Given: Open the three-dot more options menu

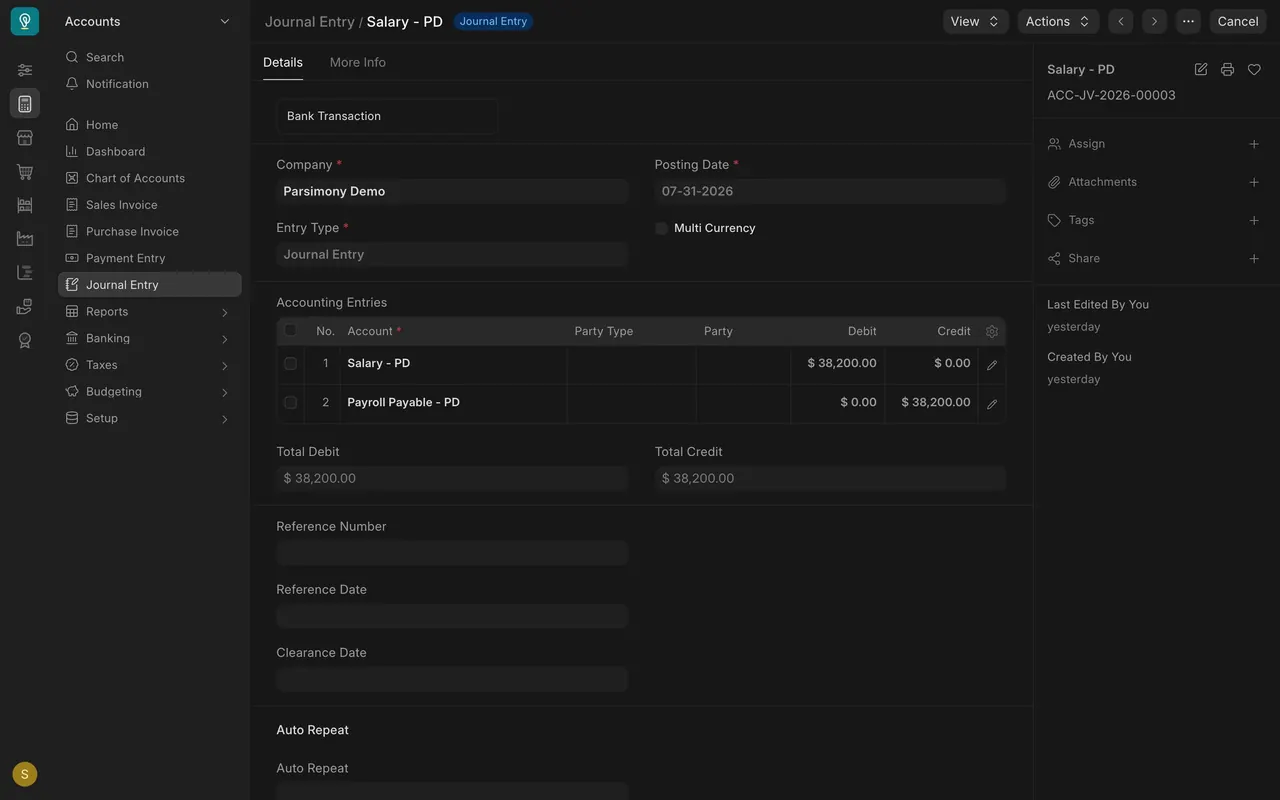Looking at the screenshot, I should pyautogui.click(x=1188, y=21).
